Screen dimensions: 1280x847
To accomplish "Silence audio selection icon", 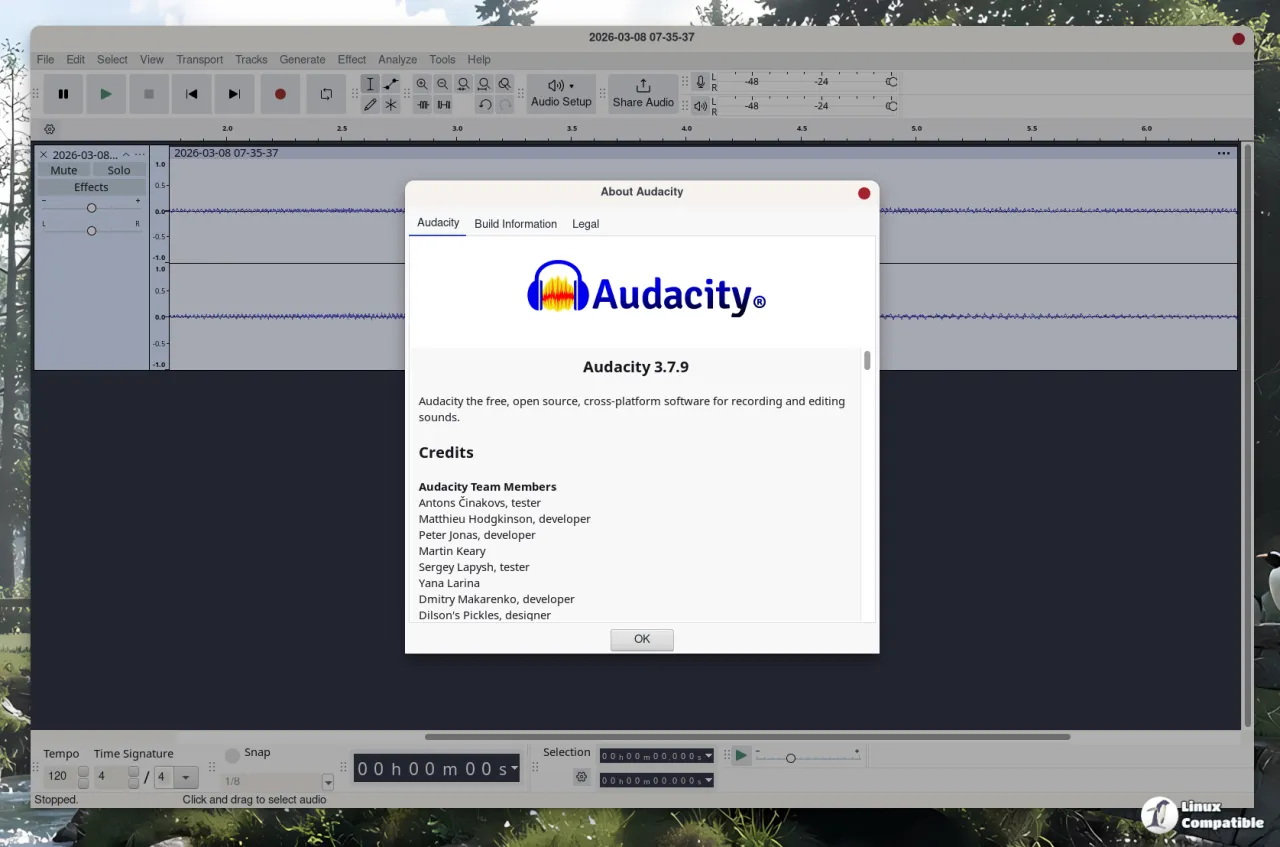I will (x=443, y=104).
